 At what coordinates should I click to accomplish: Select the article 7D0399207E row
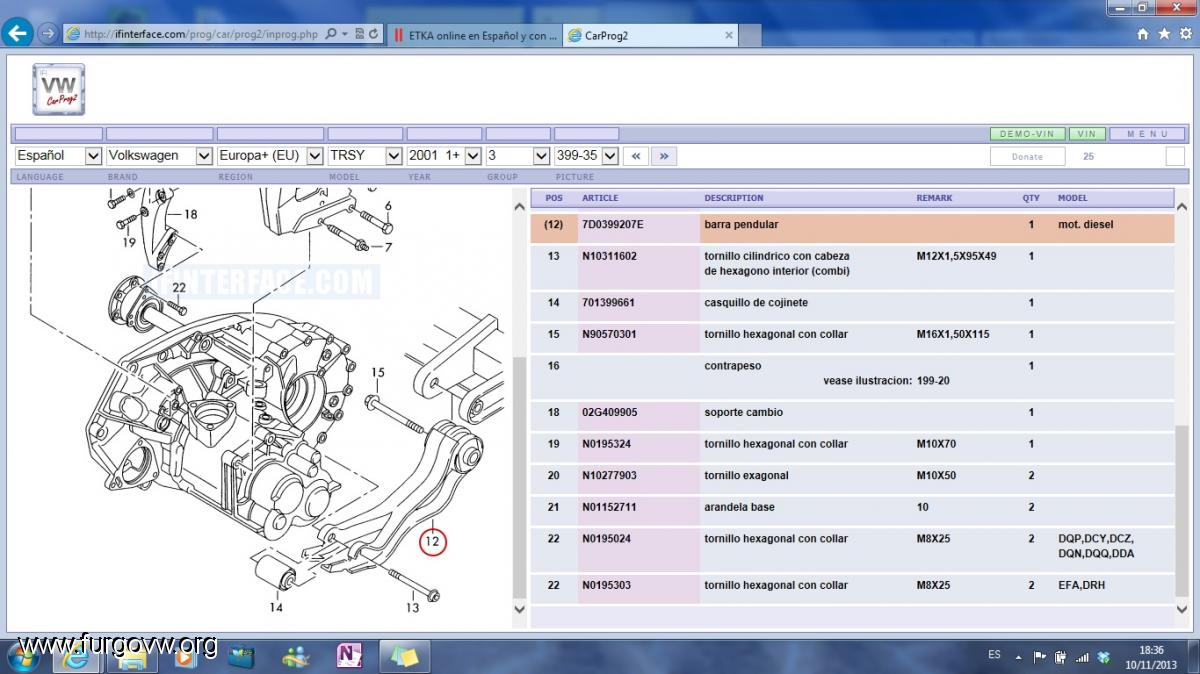coord(852,227)
